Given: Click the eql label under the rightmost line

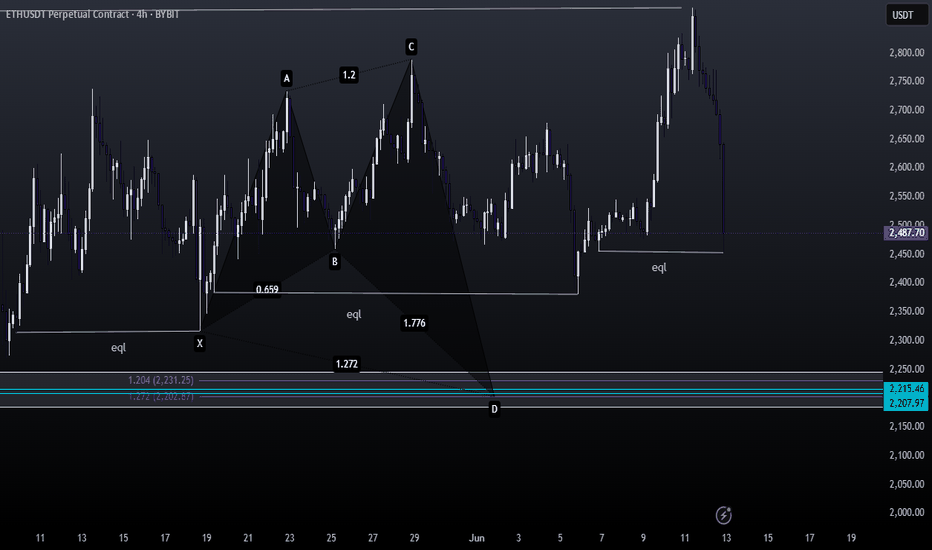Looking at the screenshot, I should [x=659, y=268].
